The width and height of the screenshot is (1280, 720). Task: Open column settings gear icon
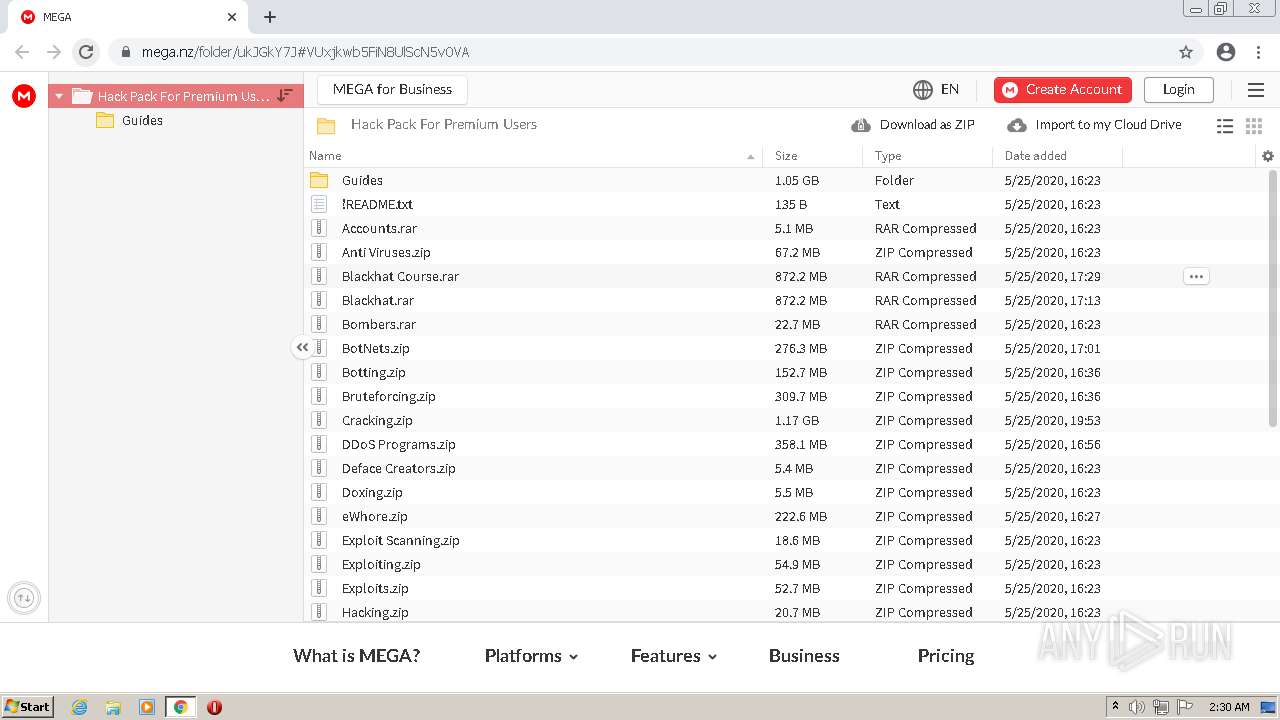[1268, 156]
